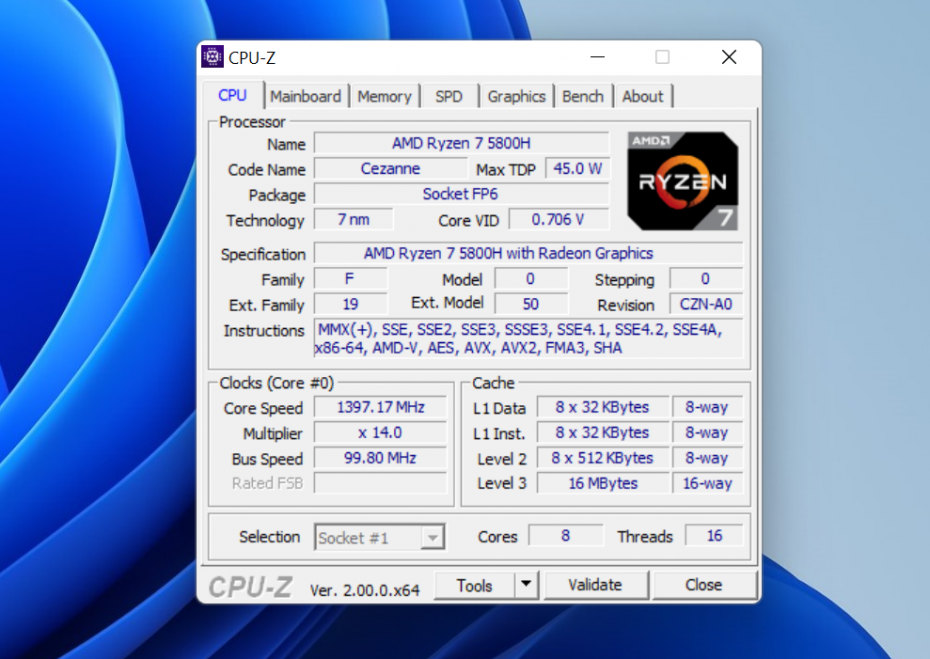This screenshot has width=930, height=659.
Task: Expand the Tools dropdown arrow
Action: (x=525, y=585)
